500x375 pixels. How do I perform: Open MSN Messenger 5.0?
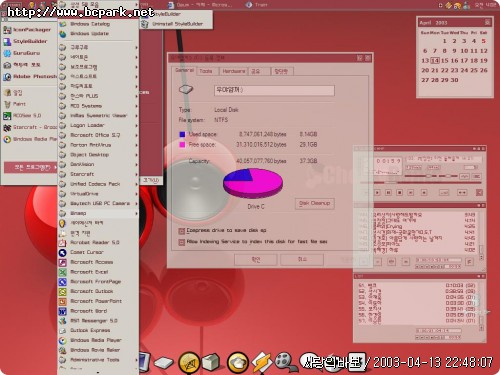[x=98, y=321]
